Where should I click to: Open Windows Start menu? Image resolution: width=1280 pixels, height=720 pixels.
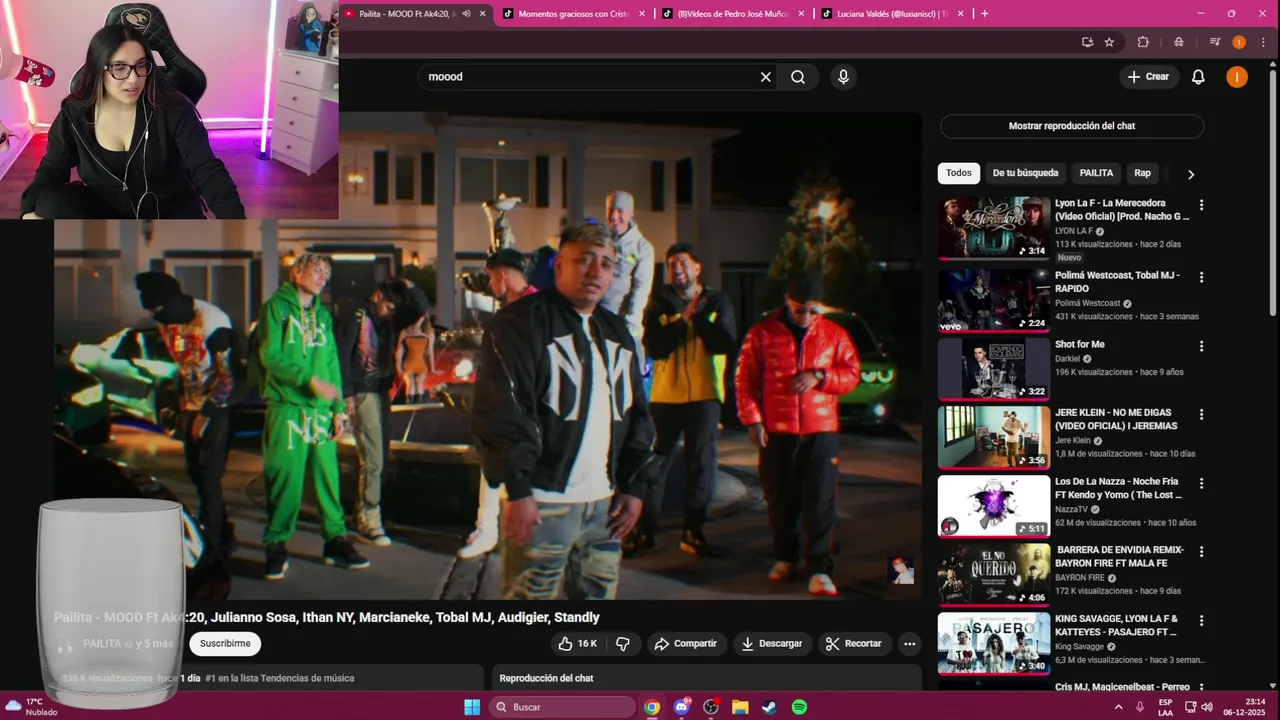[x=472, y=707]
